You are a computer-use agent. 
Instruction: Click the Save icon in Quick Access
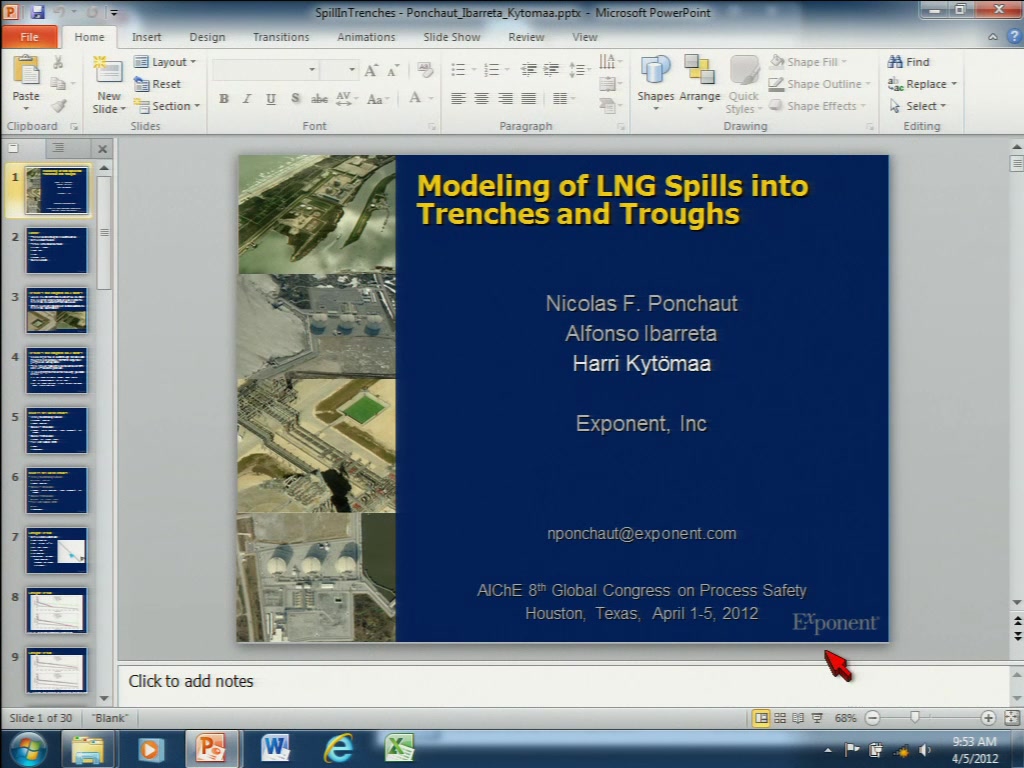[37, 12]
